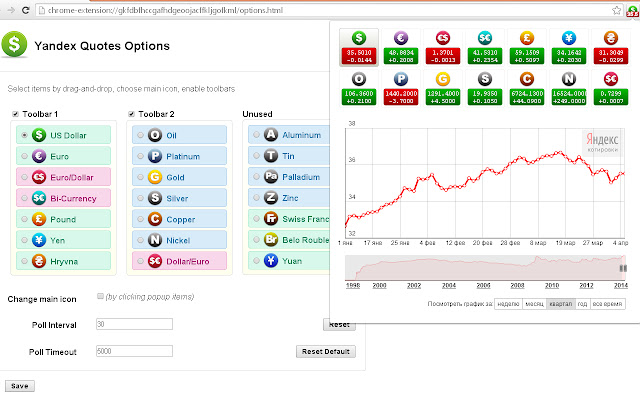Open the Dollar/Euro tile showing 0.7299

tap(611, 88)
